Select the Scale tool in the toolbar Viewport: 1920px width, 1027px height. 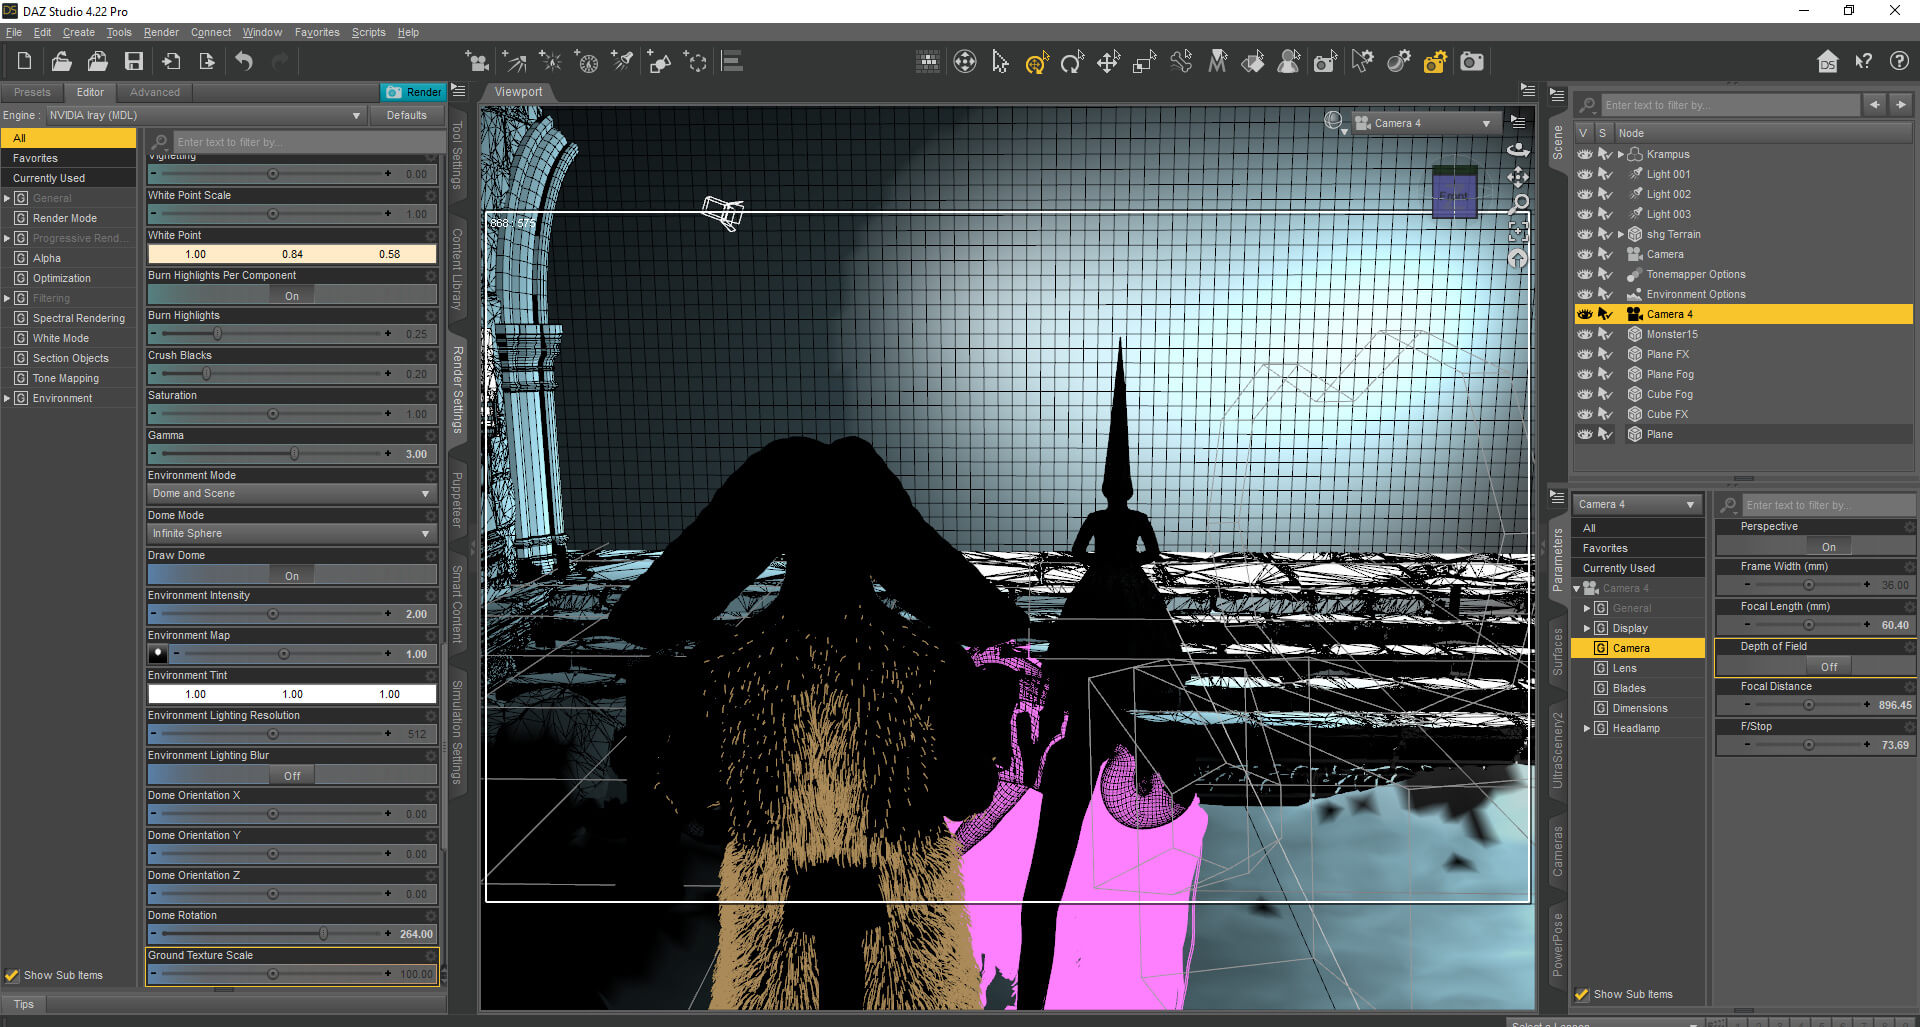point(1144,62)
